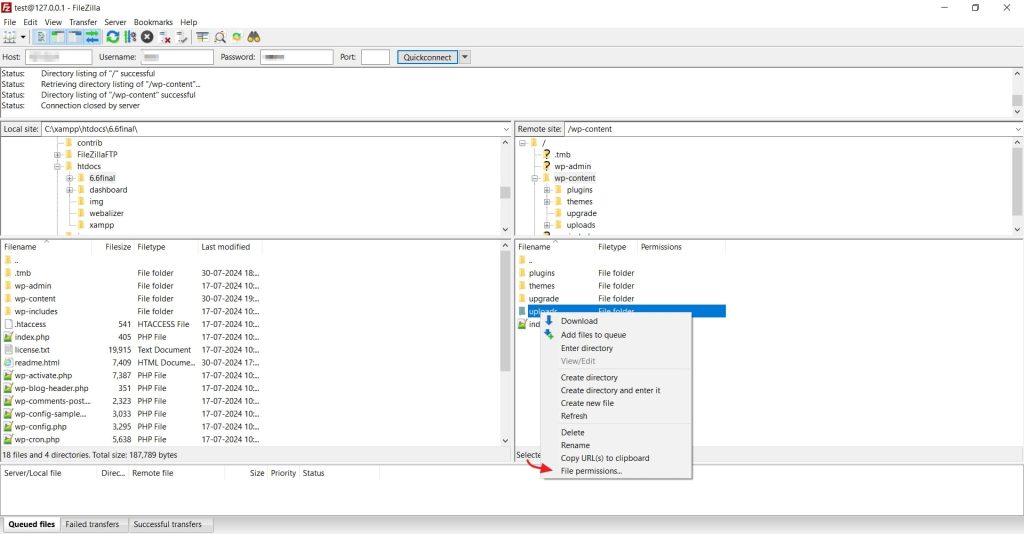1024x534 pixels.
Task: Select xampp folder in local tree
Action: (x=101, y=225)
